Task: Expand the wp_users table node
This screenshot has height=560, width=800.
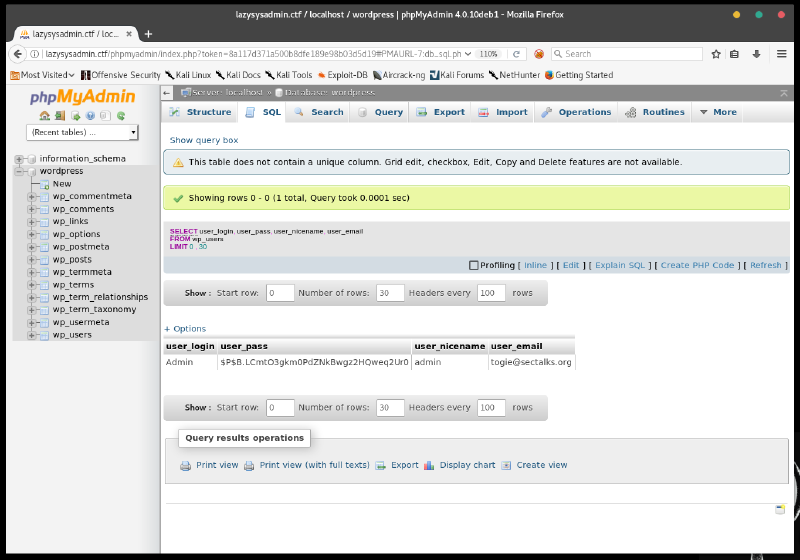Action: 32,335
